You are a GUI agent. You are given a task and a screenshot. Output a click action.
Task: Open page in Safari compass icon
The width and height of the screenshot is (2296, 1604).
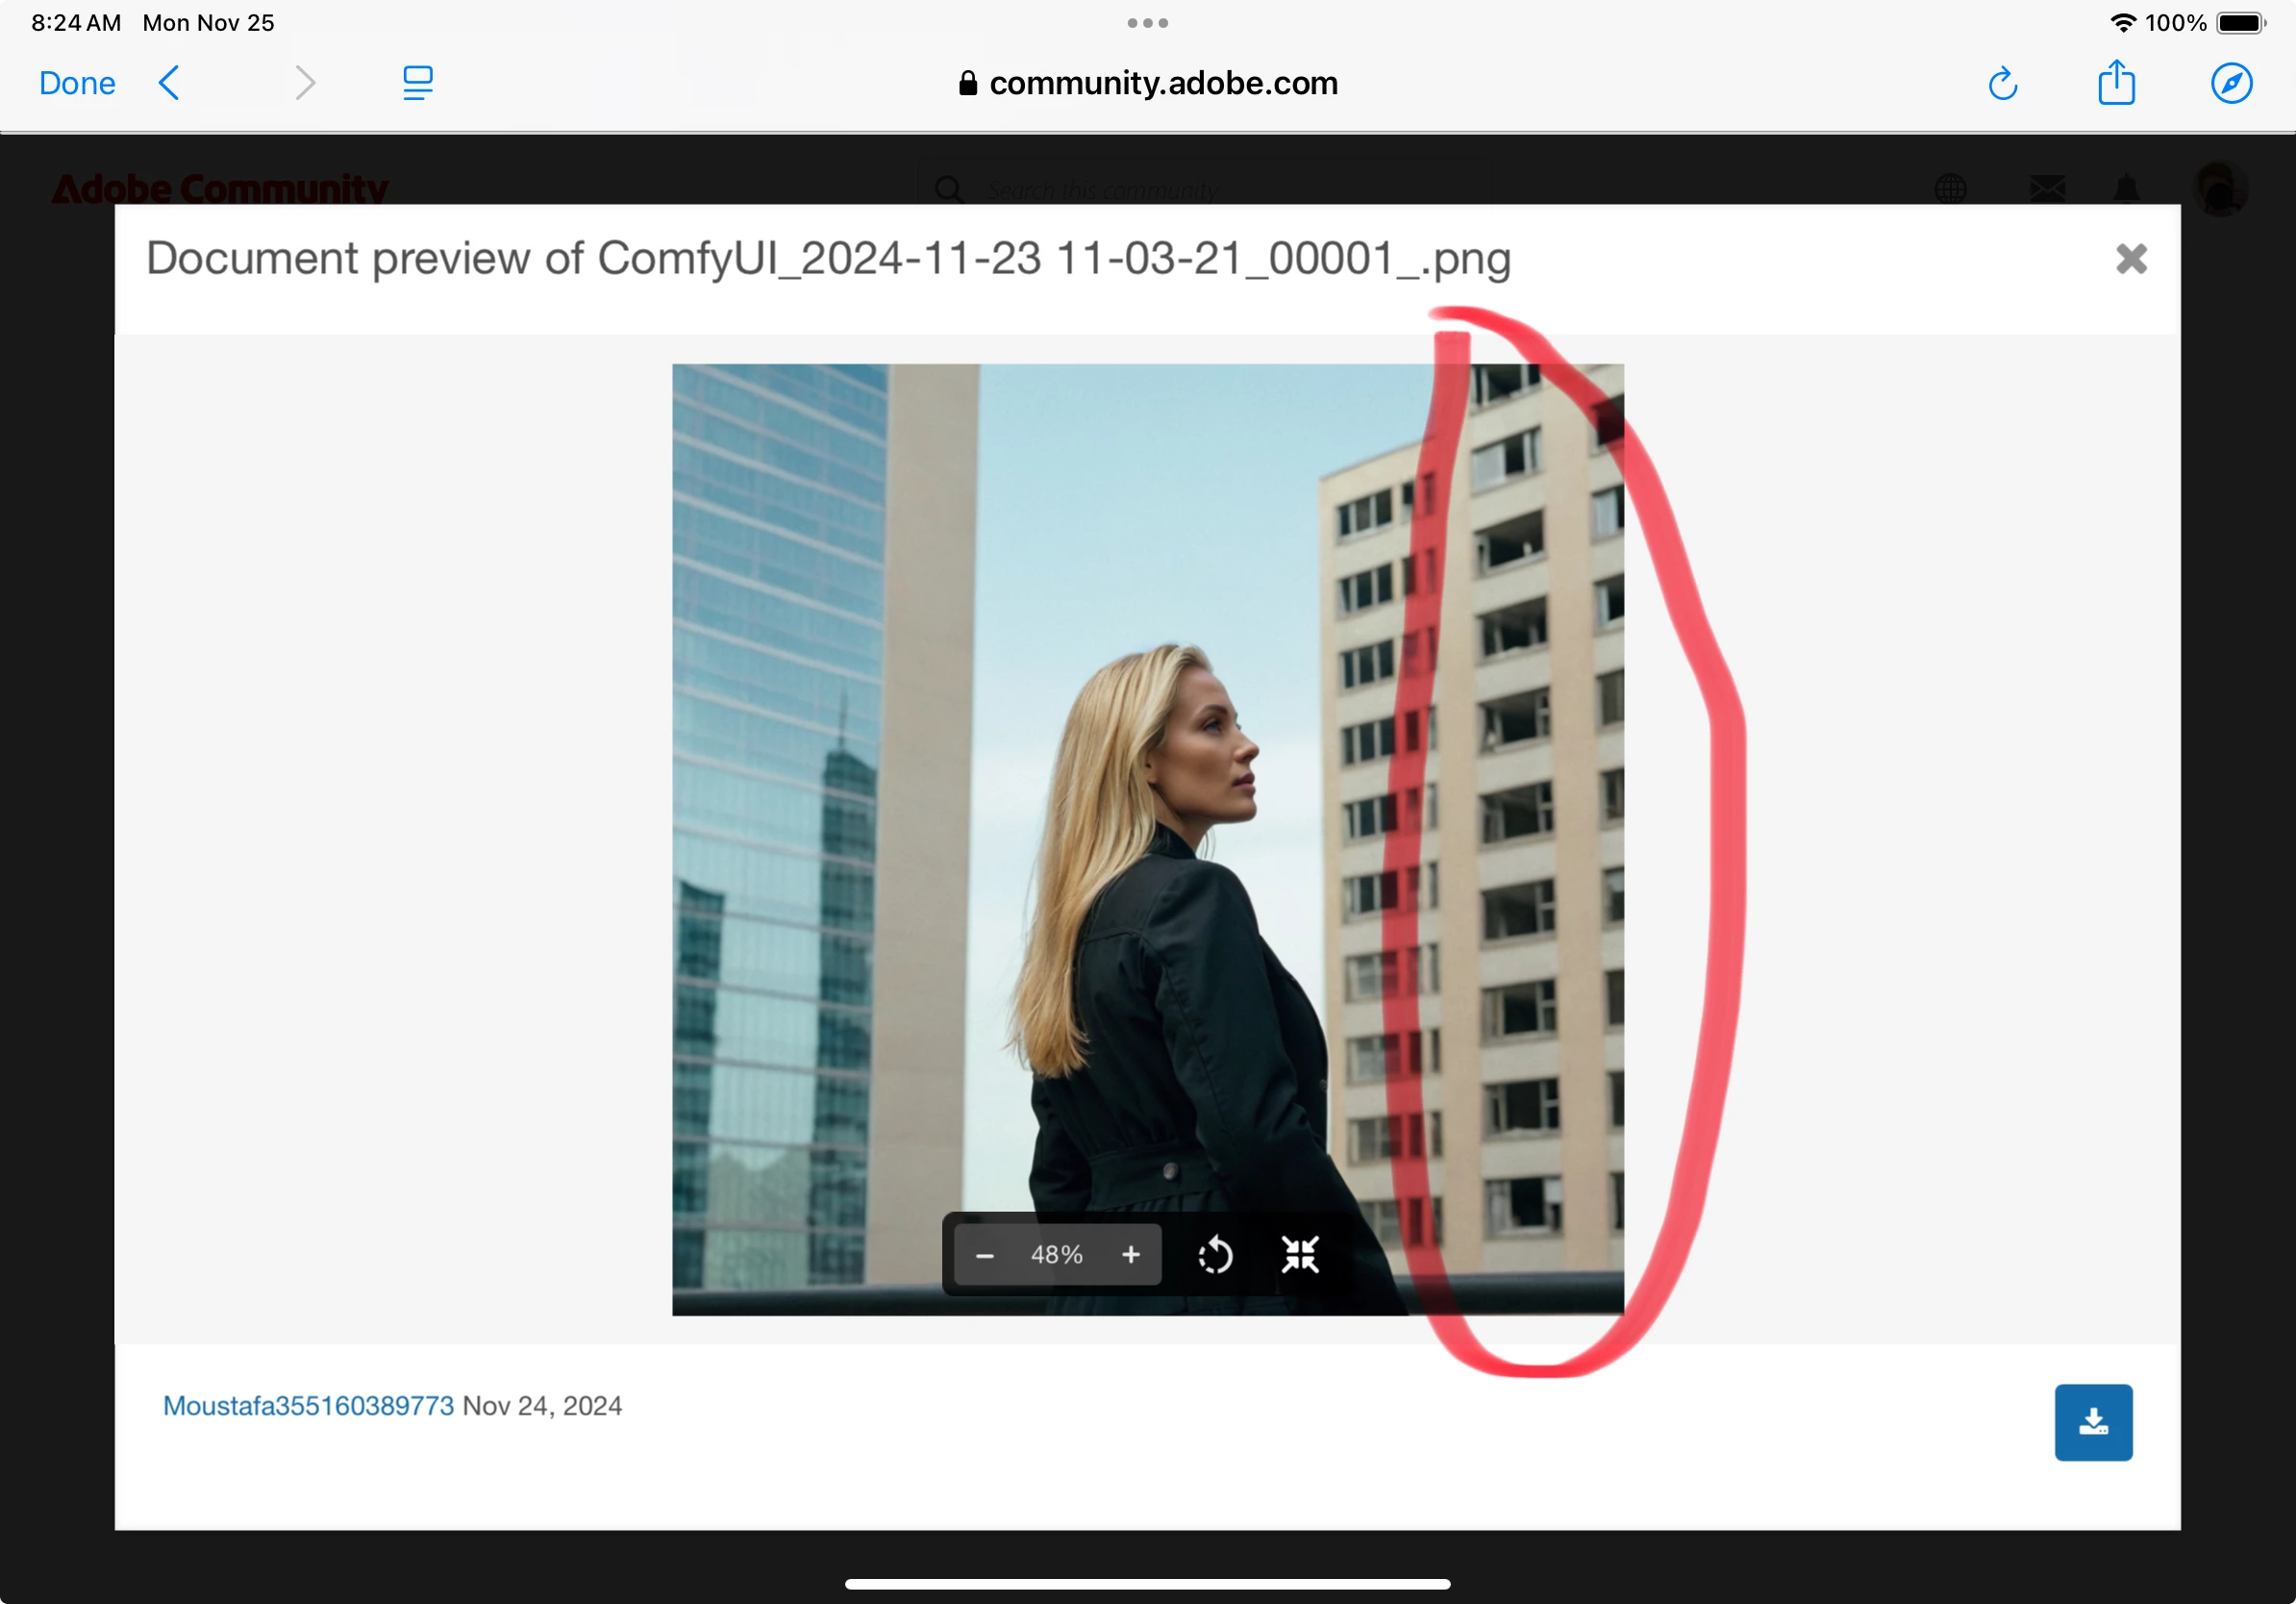[2231, 83]
